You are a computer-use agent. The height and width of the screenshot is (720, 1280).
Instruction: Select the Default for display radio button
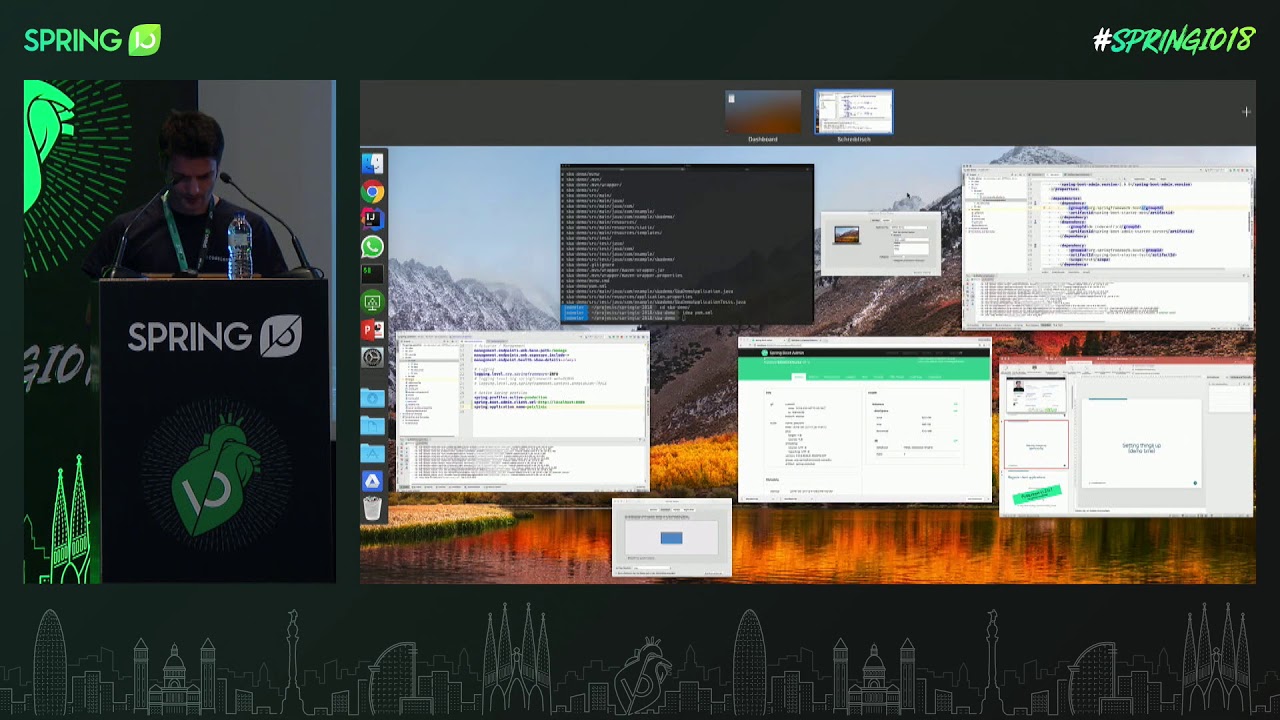[x=892, y=232]
